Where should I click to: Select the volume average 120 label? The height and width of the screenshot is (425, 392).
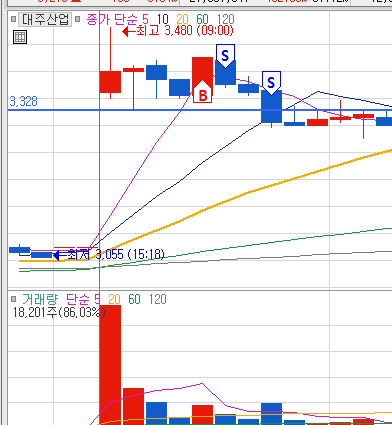[x=157, y=299]
